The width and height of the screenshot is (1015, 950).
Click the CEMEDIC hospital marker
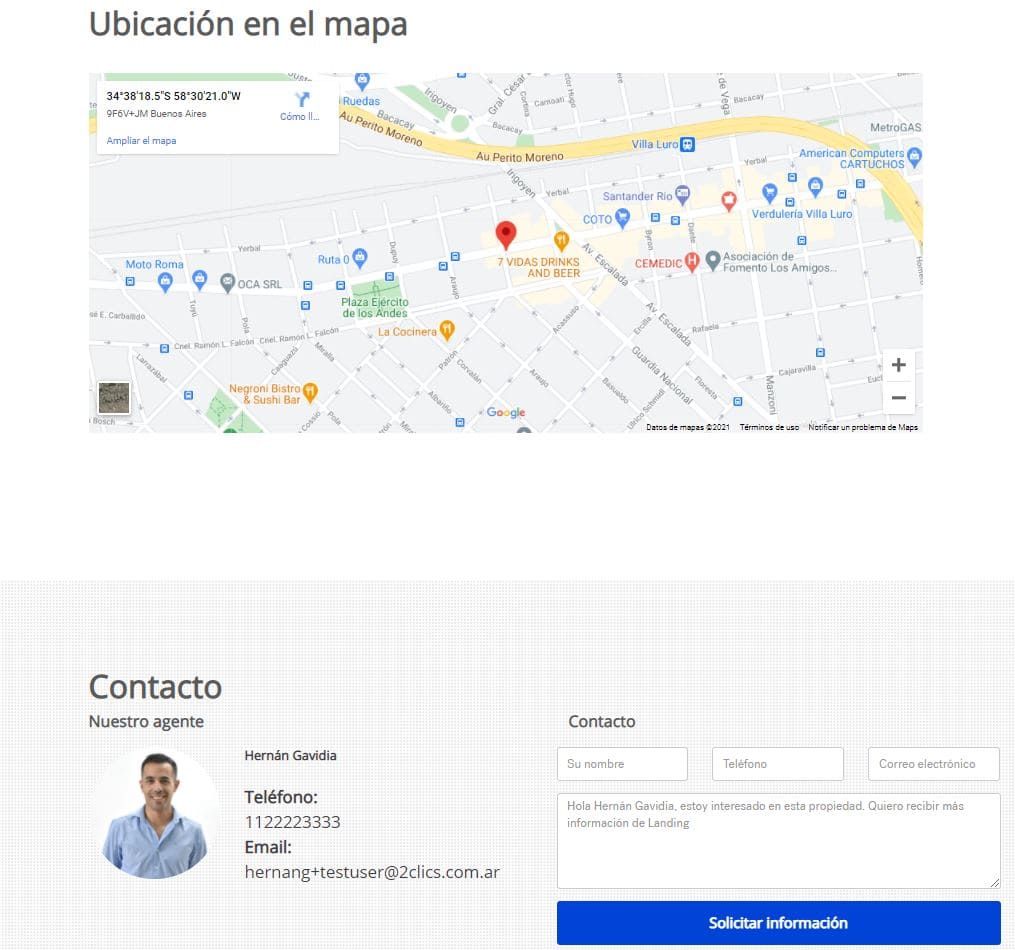click(x=692, y=262)
